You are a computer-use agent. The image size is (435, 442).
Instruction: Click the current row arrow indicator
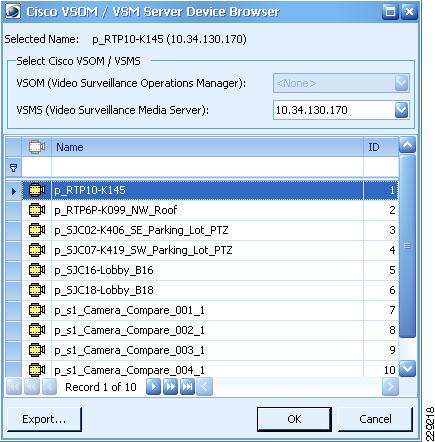(14, 191)
